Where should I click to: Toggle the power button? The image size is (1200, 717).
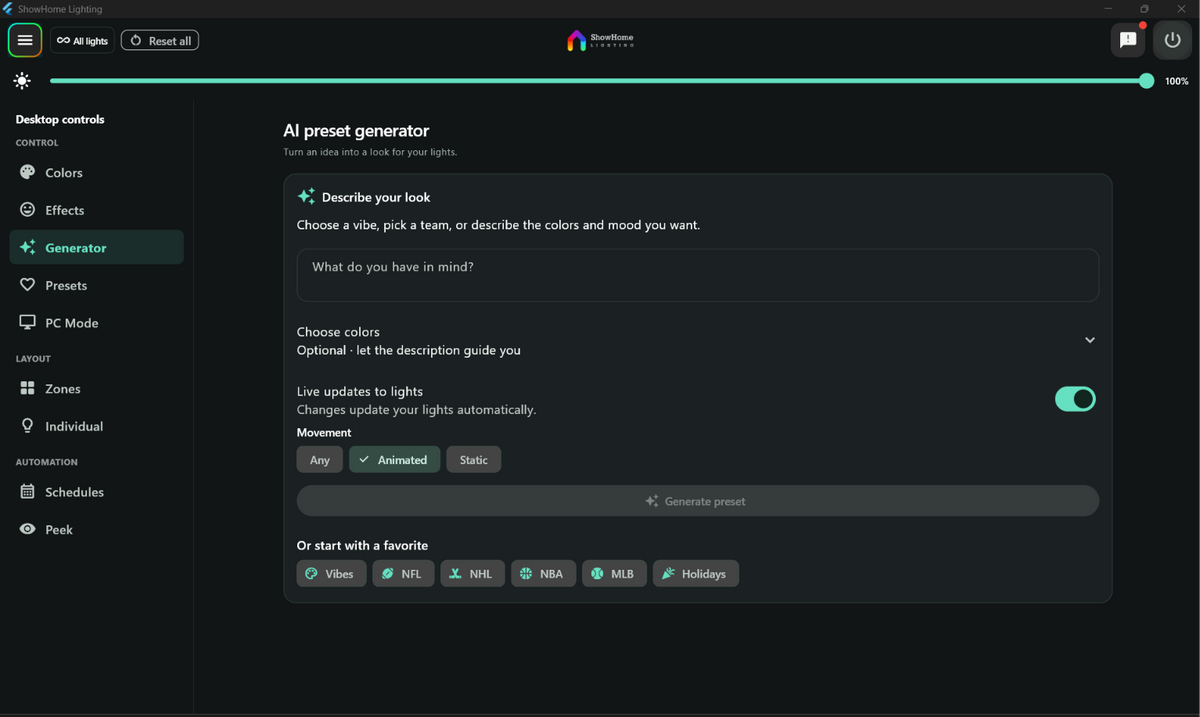1173,40
